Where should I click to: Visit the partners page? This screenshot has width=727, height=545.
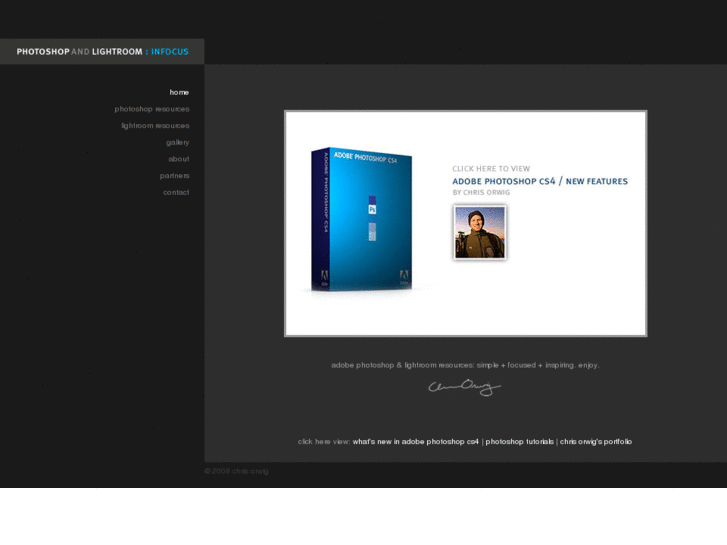click(x=174, y=176)
